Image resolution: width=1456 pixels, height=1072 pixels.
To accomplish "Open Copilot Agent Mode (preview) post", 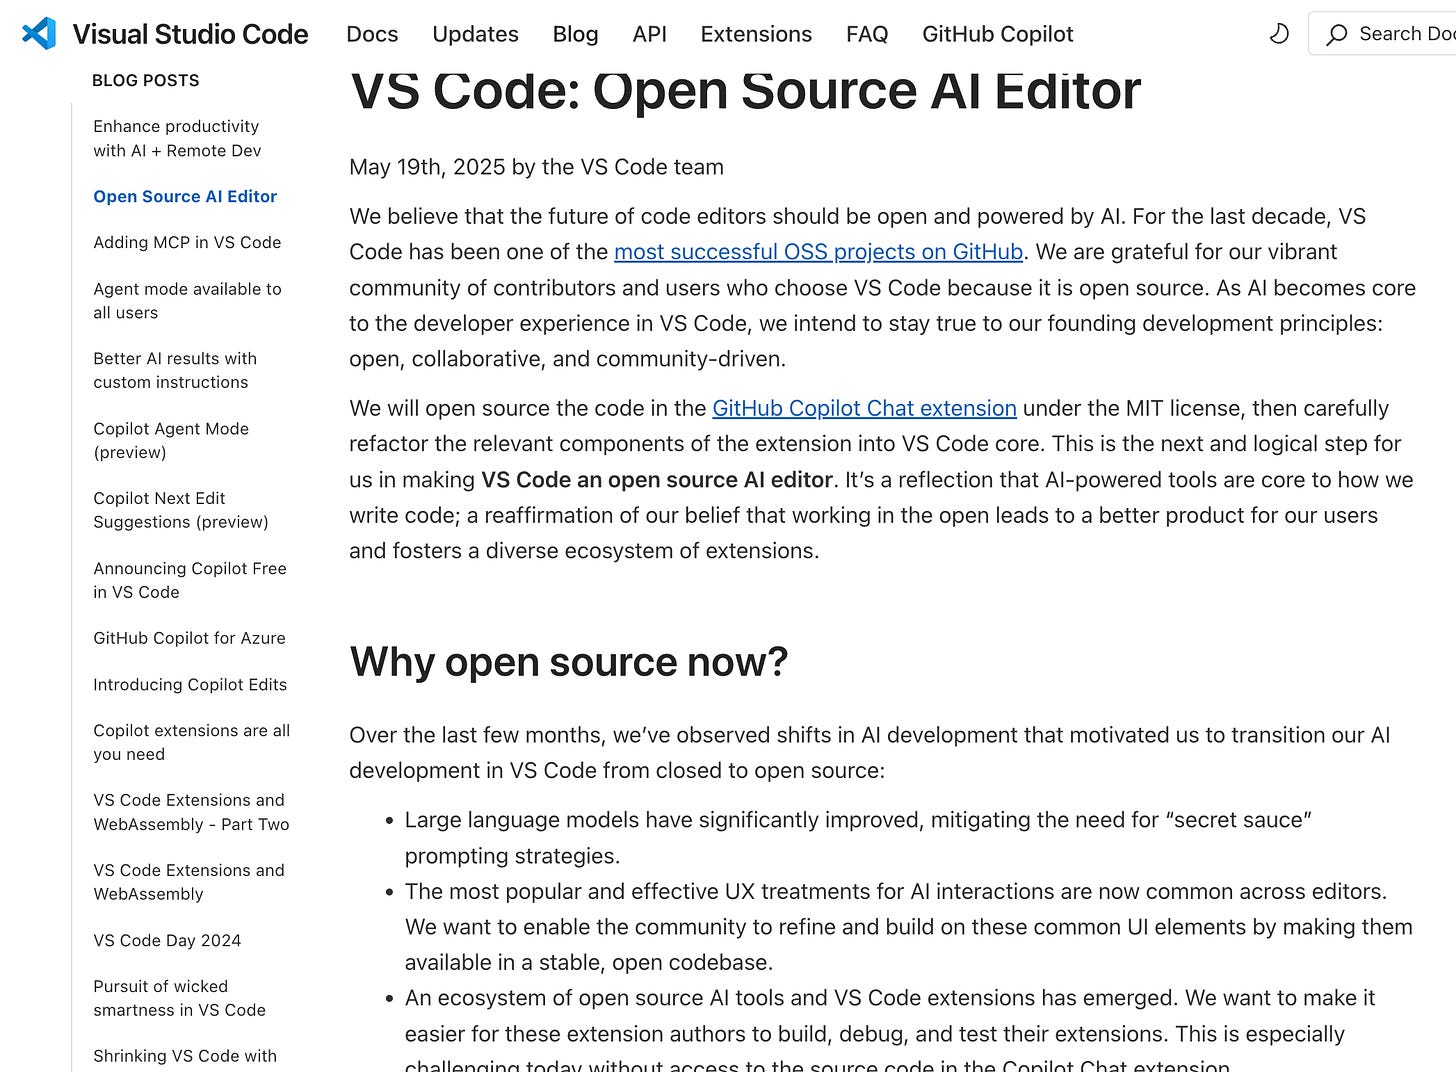I will pos(171,440).
